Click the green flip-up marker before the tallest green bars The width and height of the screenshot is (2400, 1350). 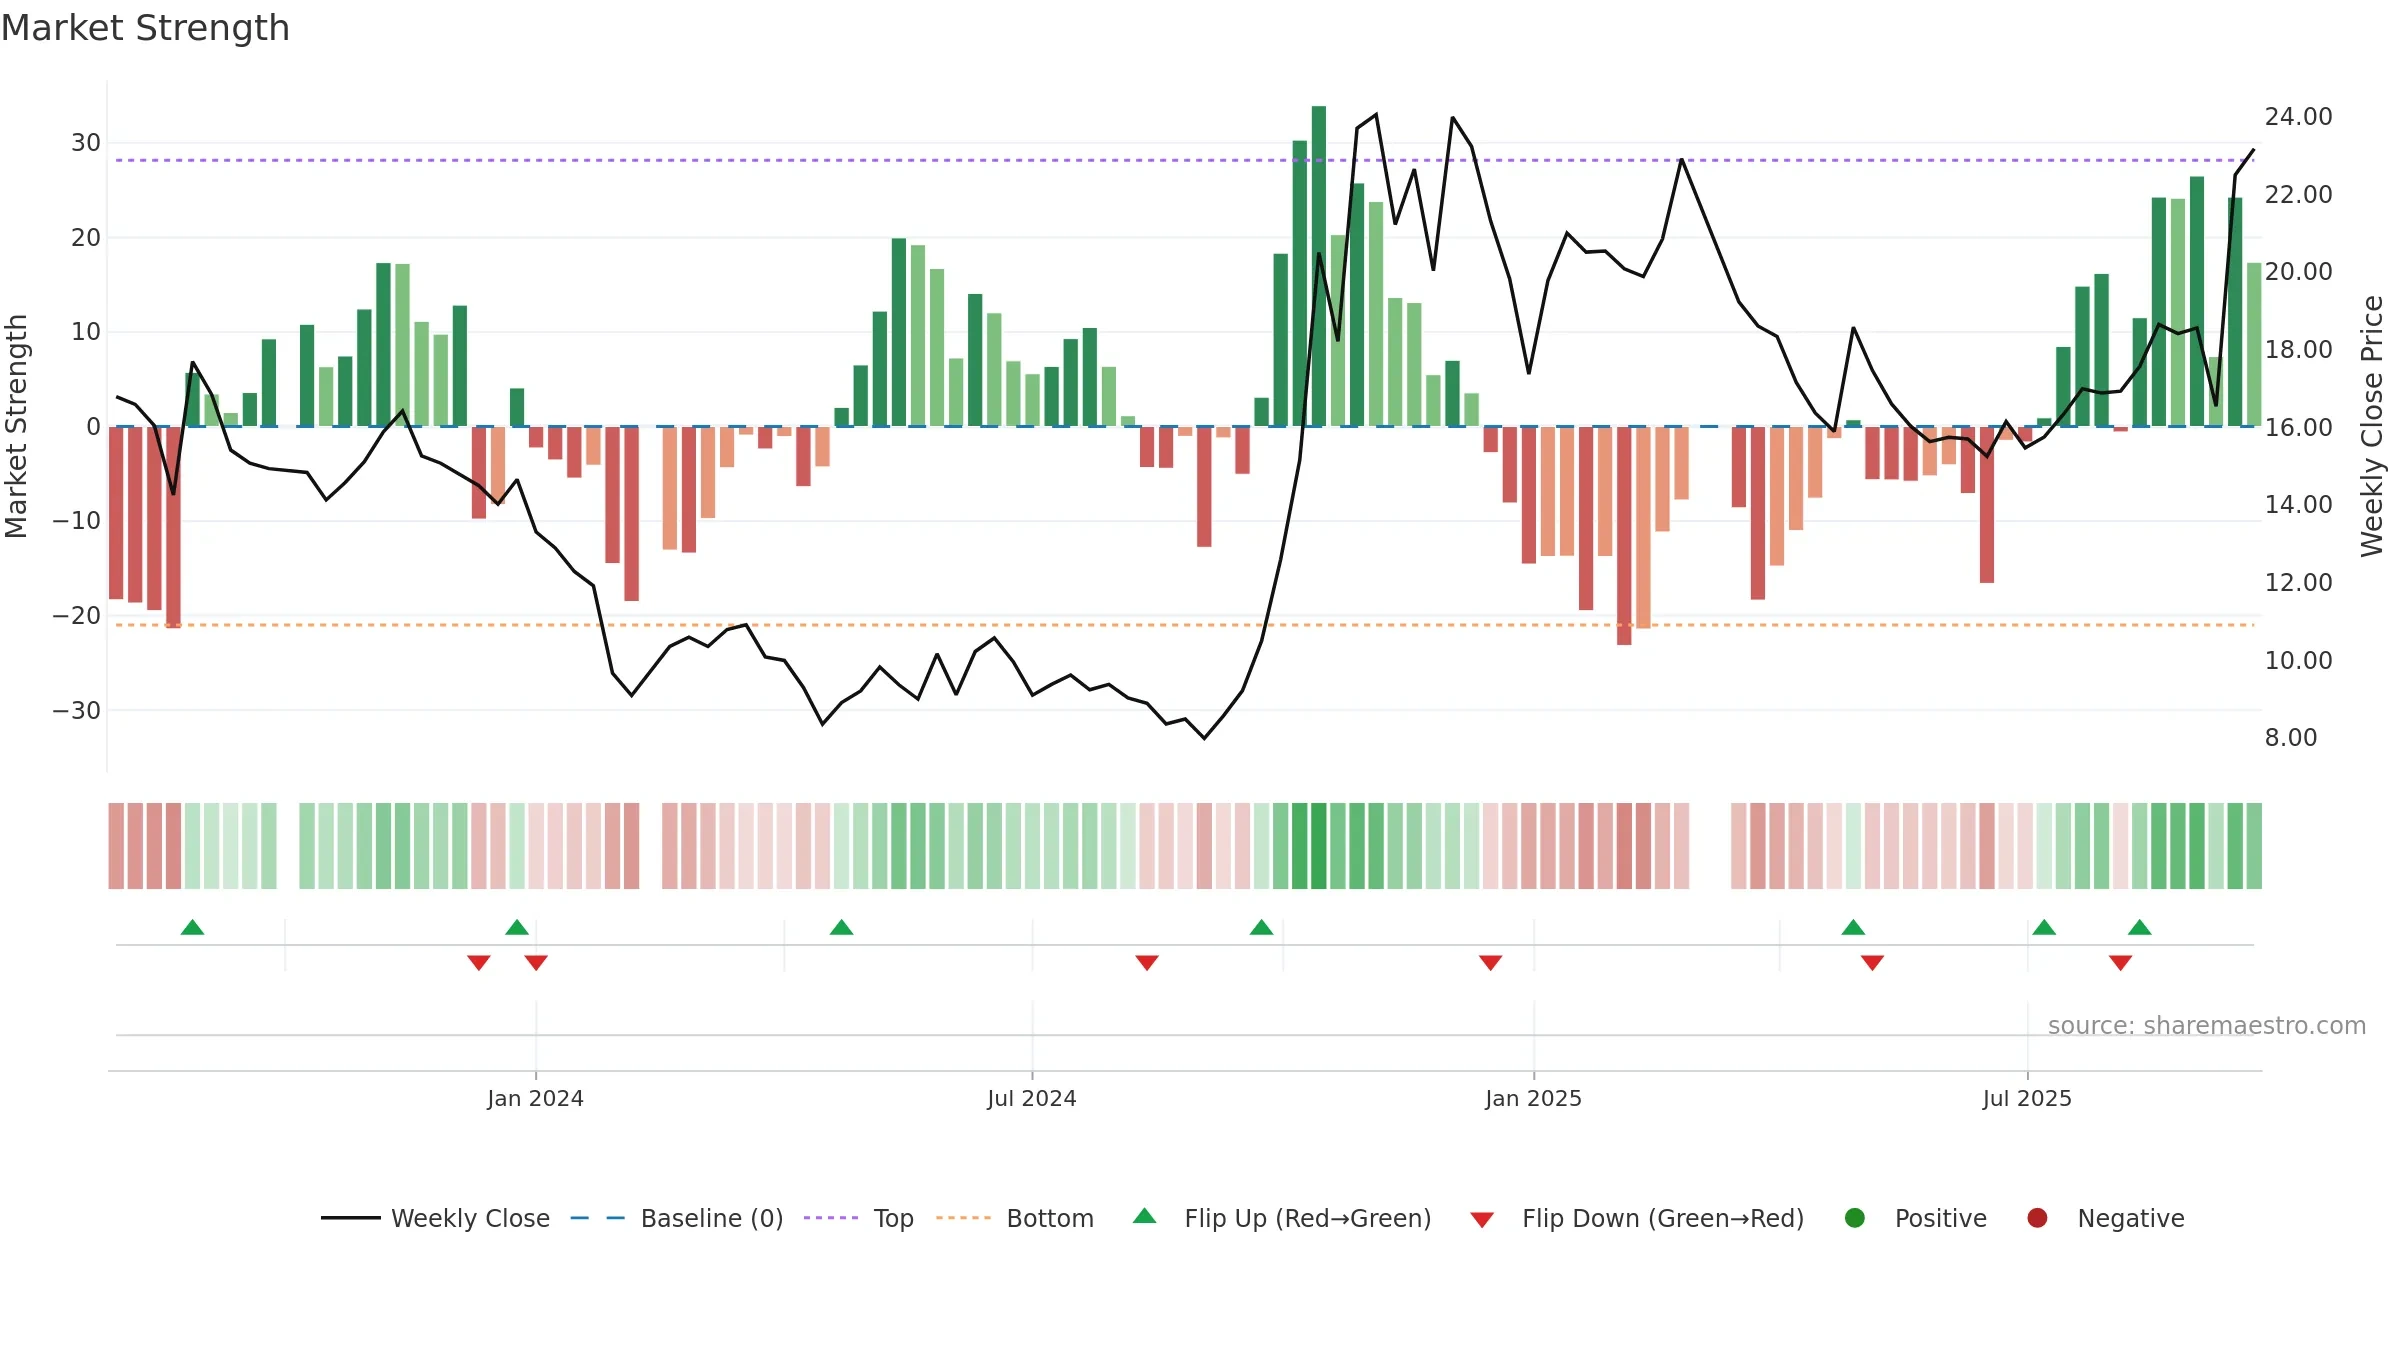pos(1262,927)
